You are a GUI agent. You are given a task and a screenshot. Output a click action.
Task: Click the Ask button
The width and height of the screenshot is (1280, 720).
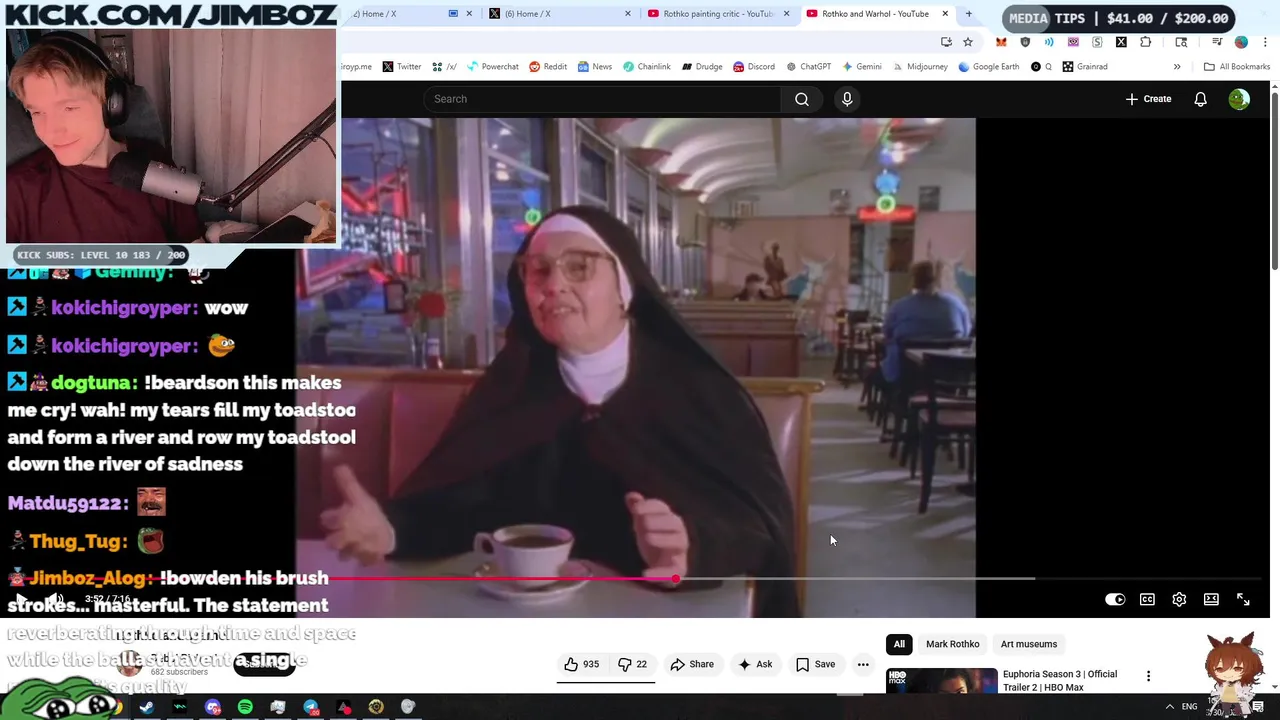[755, 664]
